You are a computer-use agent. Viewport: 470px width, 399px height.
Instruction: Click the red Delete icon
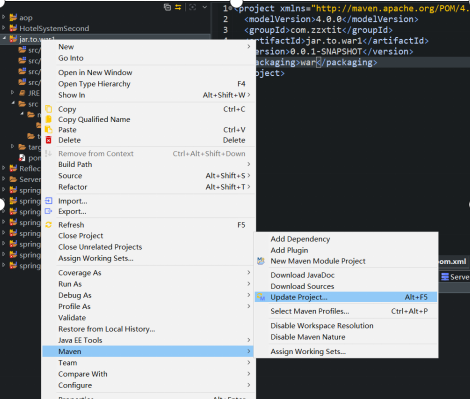coord(49,140)
